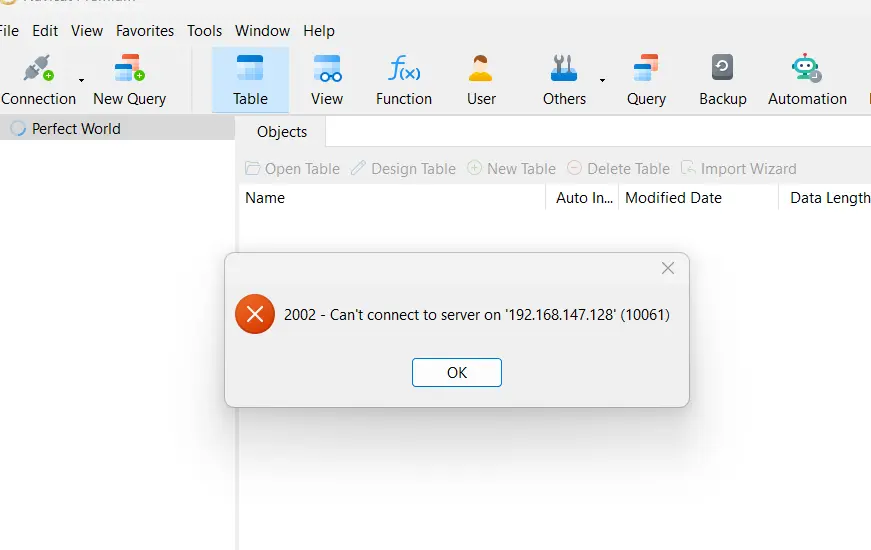
Task: Open the Window menu
Action: coord(262,31)
